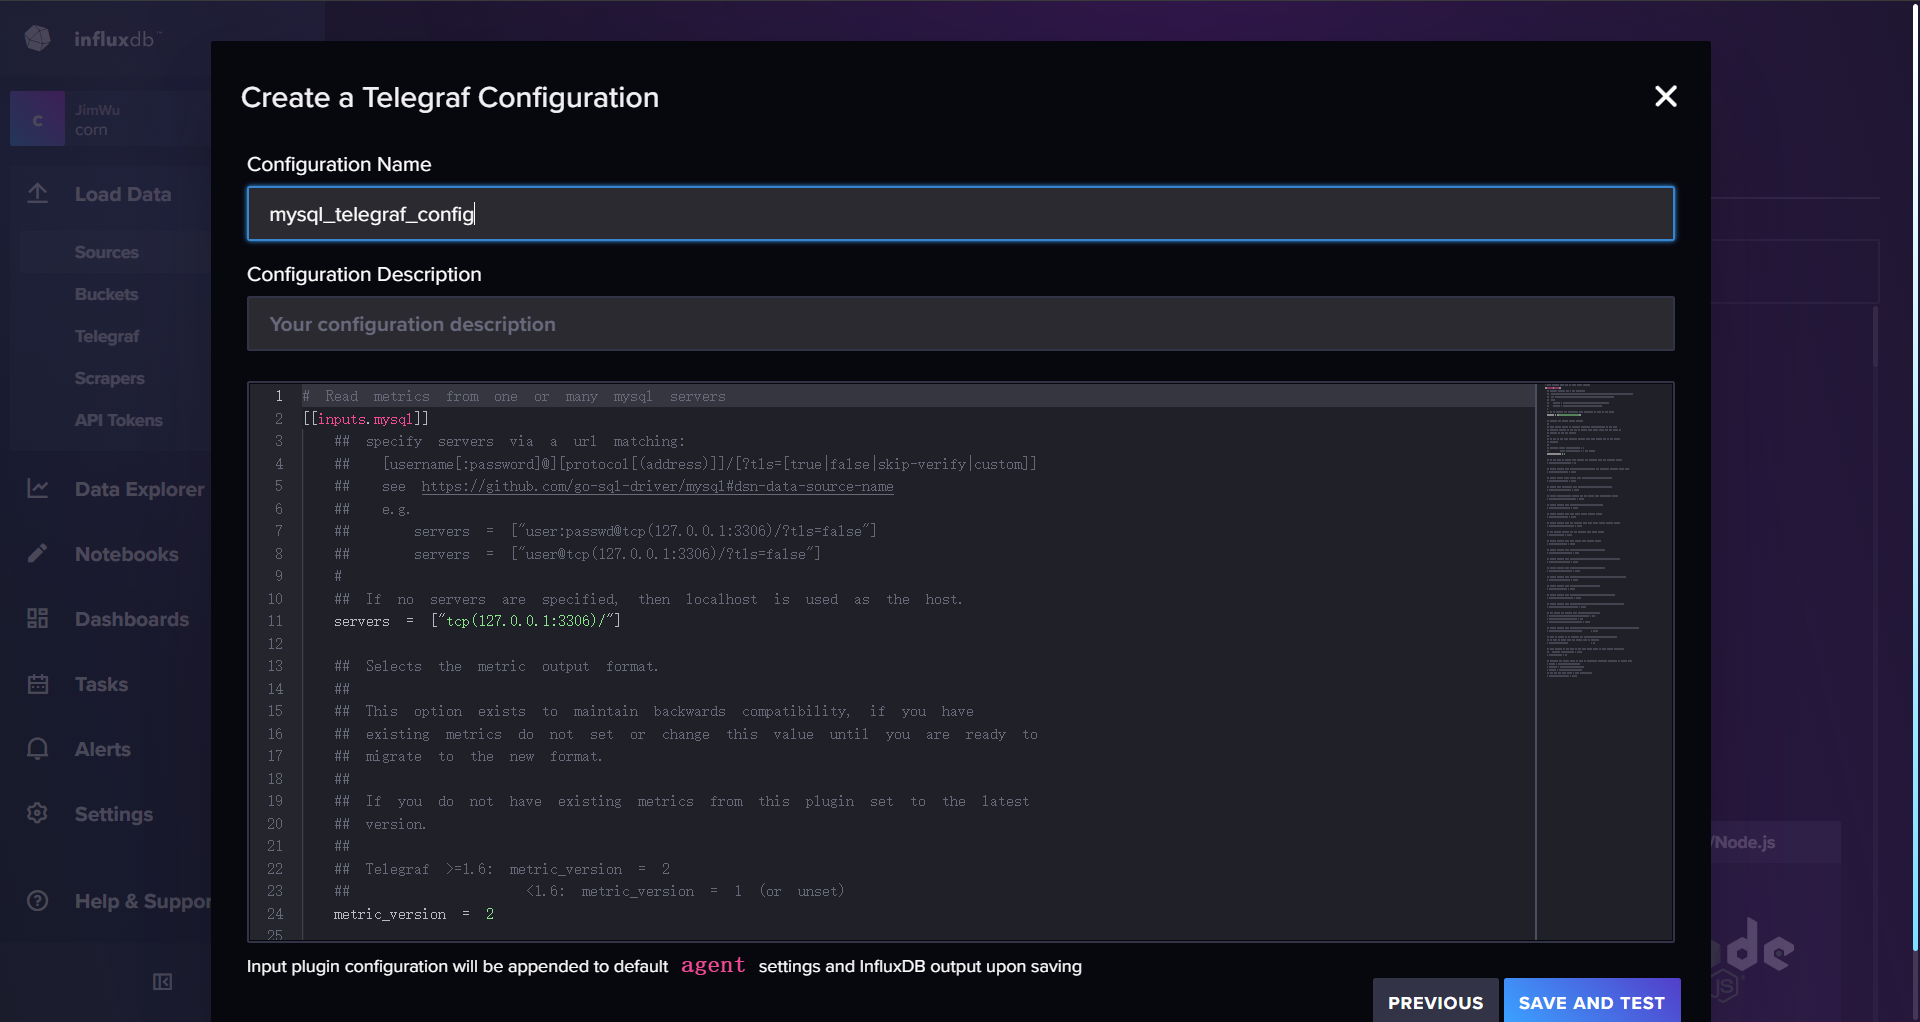Click the user avatar C badge
This screenshot has width=1920, height=1022.
coord(38,119)
